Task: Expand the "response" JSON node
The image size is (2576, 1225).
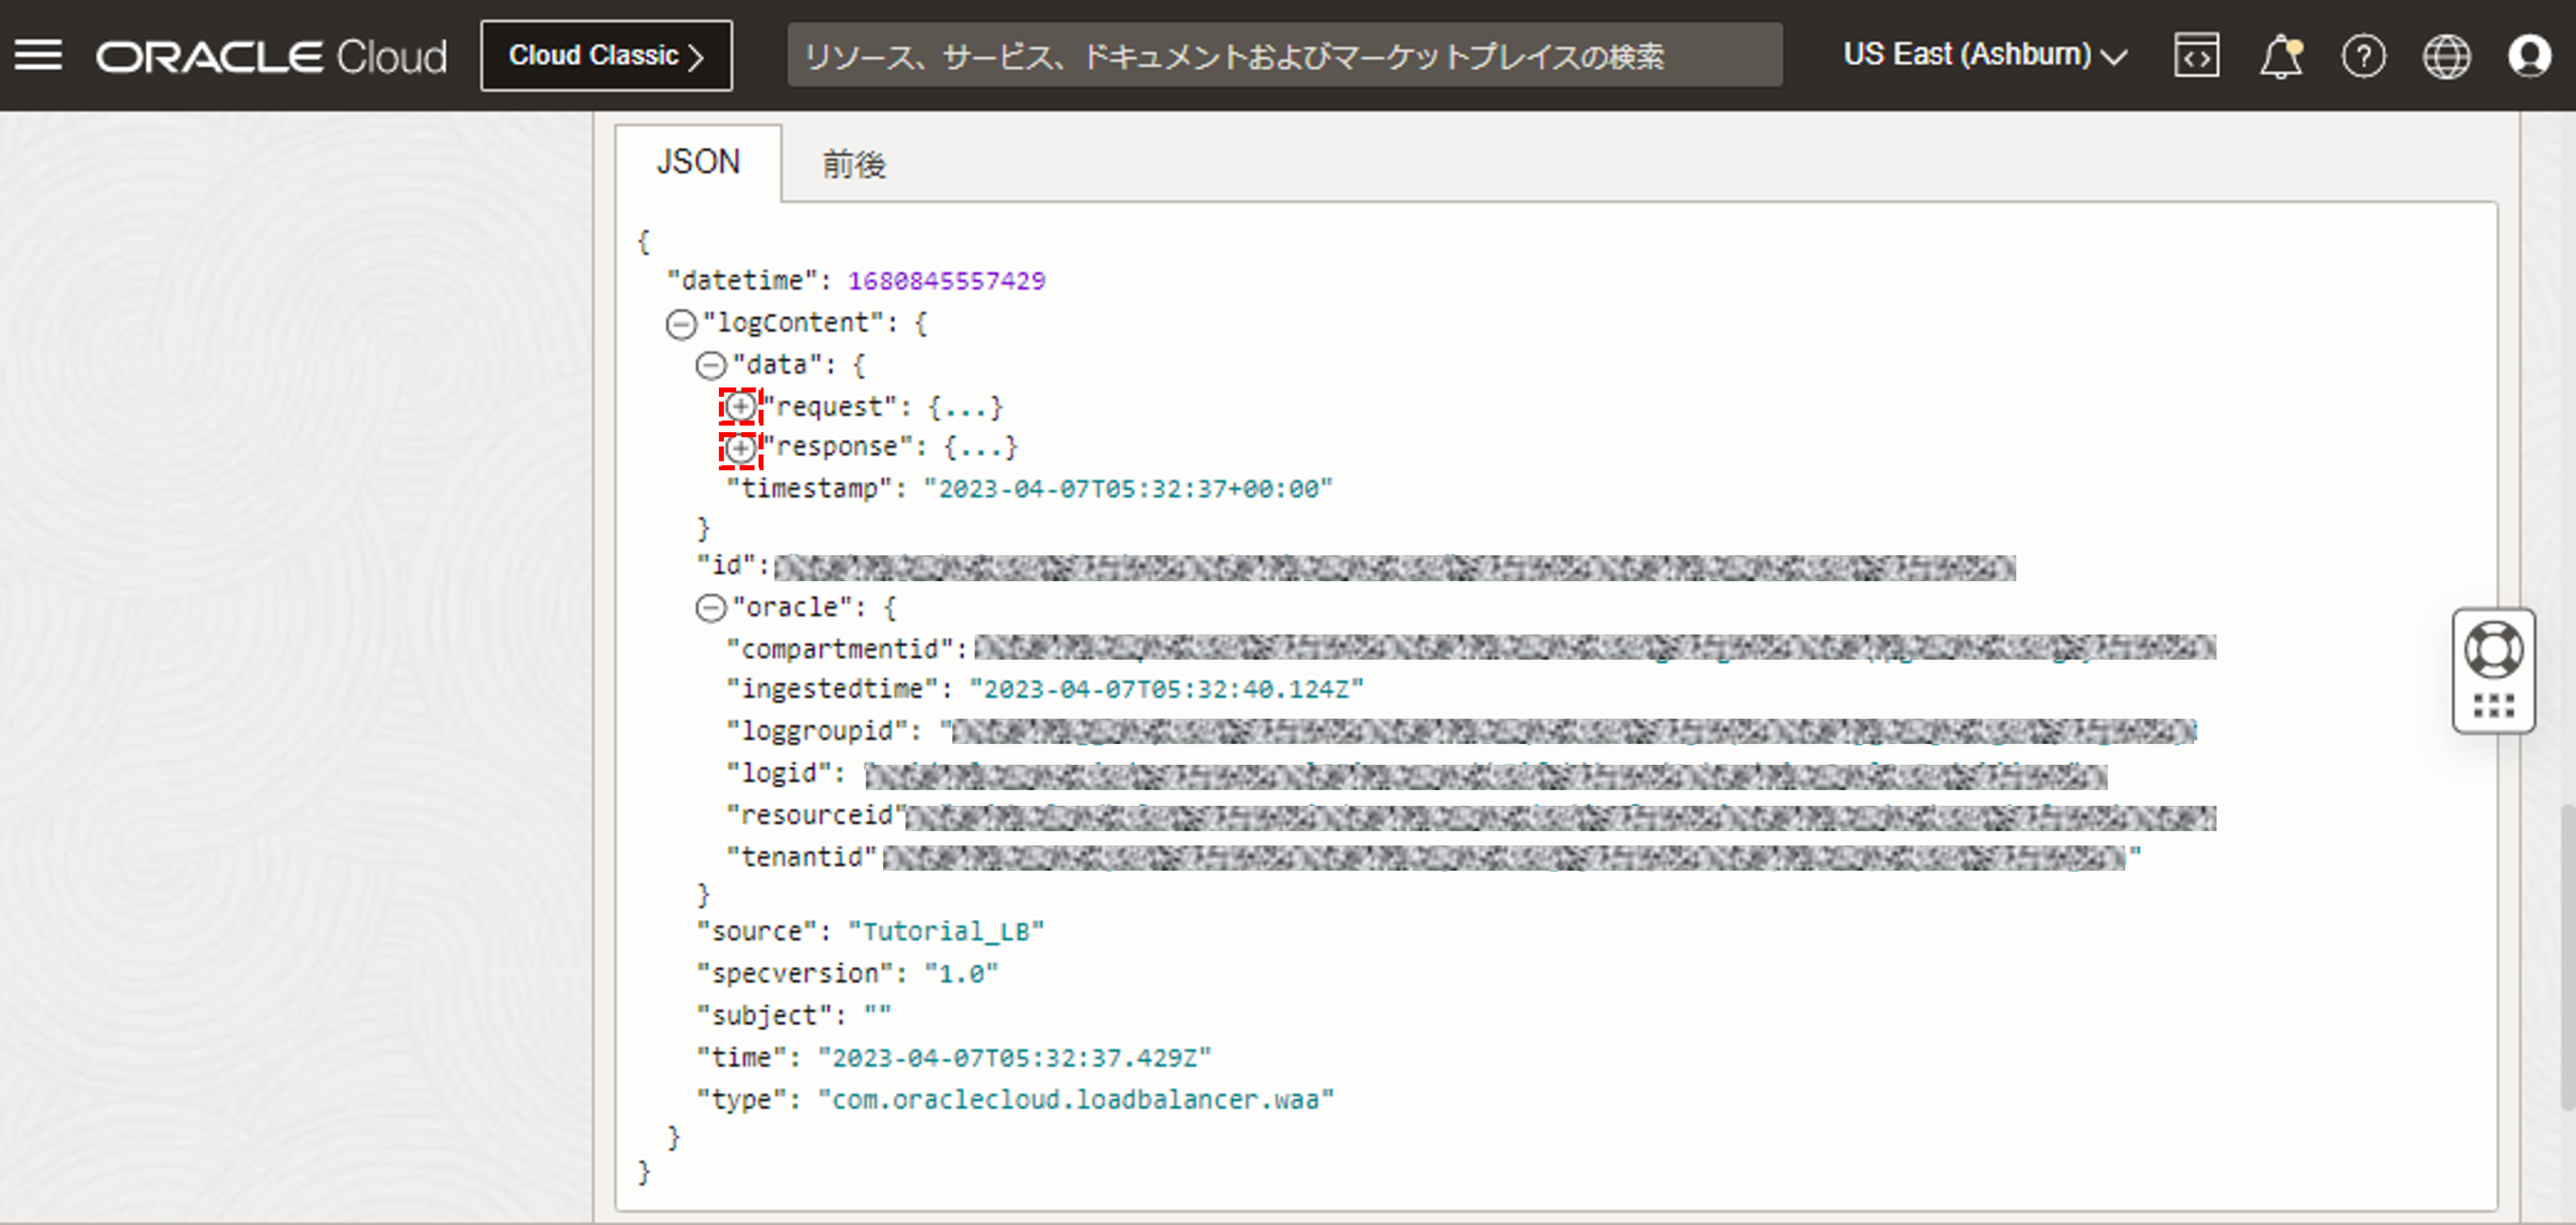Action: click(740, 449)
